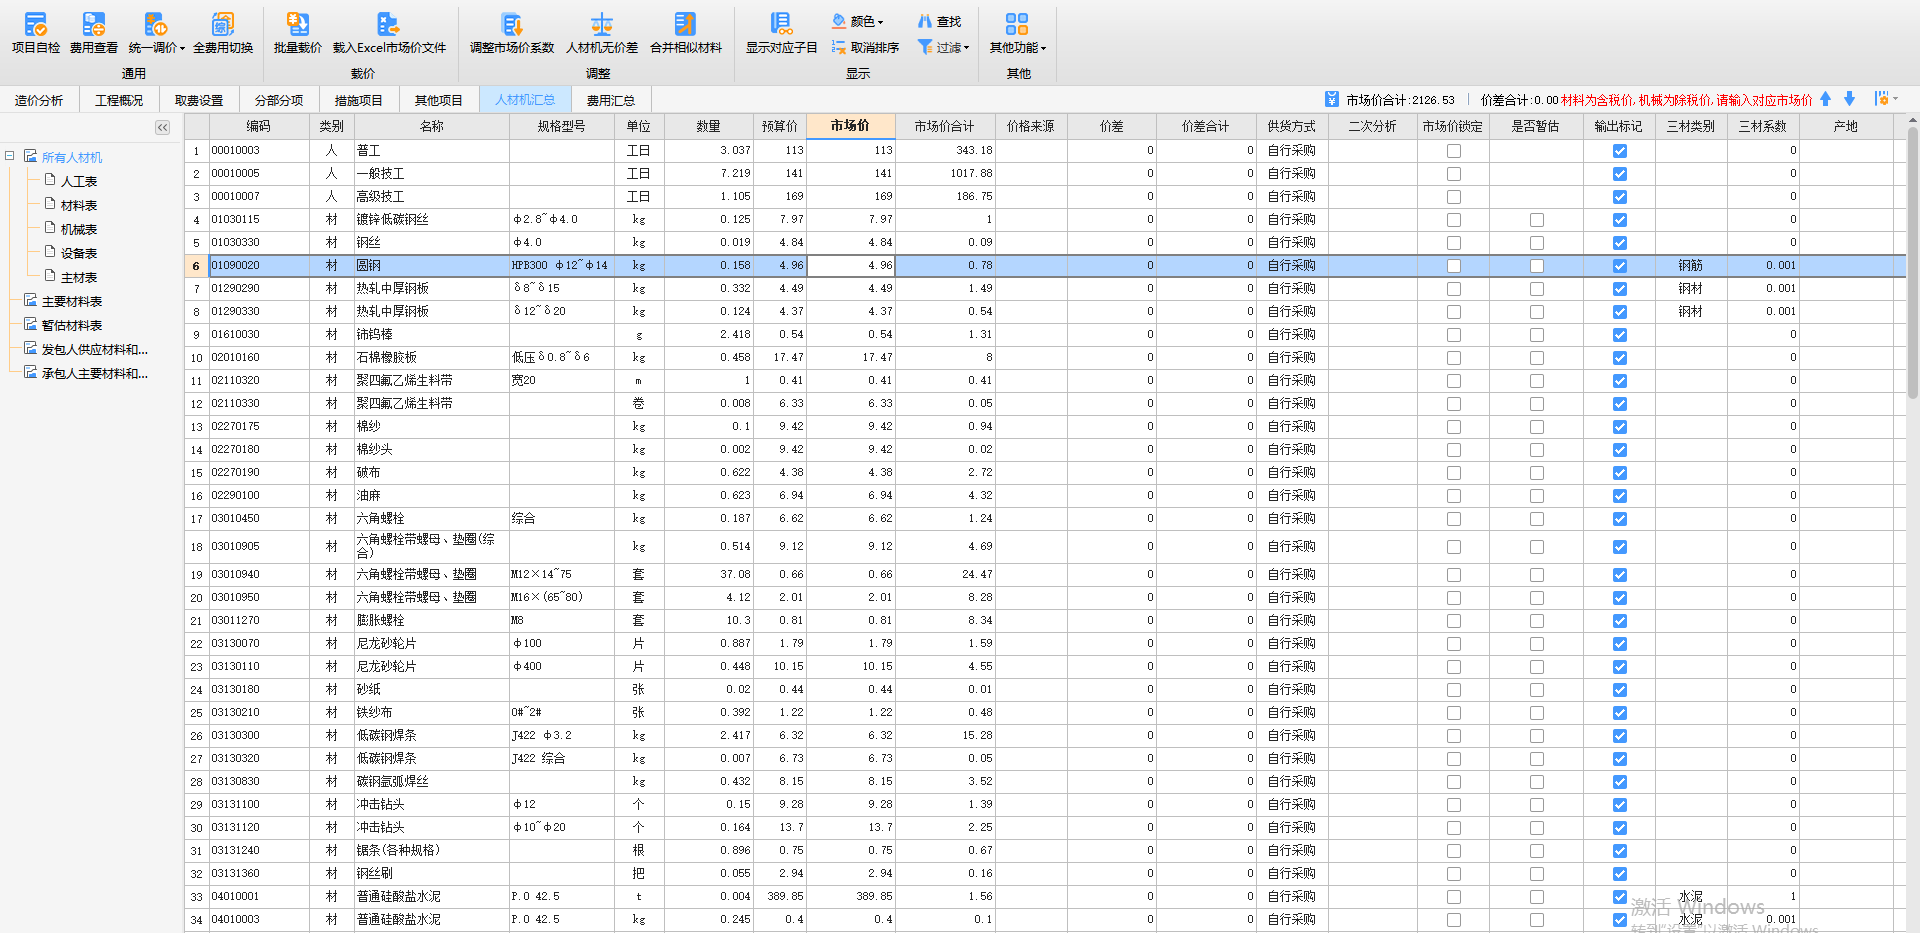1920x933 pixels.
Task: Click the 编码 column header
Action: pos(258,126)
